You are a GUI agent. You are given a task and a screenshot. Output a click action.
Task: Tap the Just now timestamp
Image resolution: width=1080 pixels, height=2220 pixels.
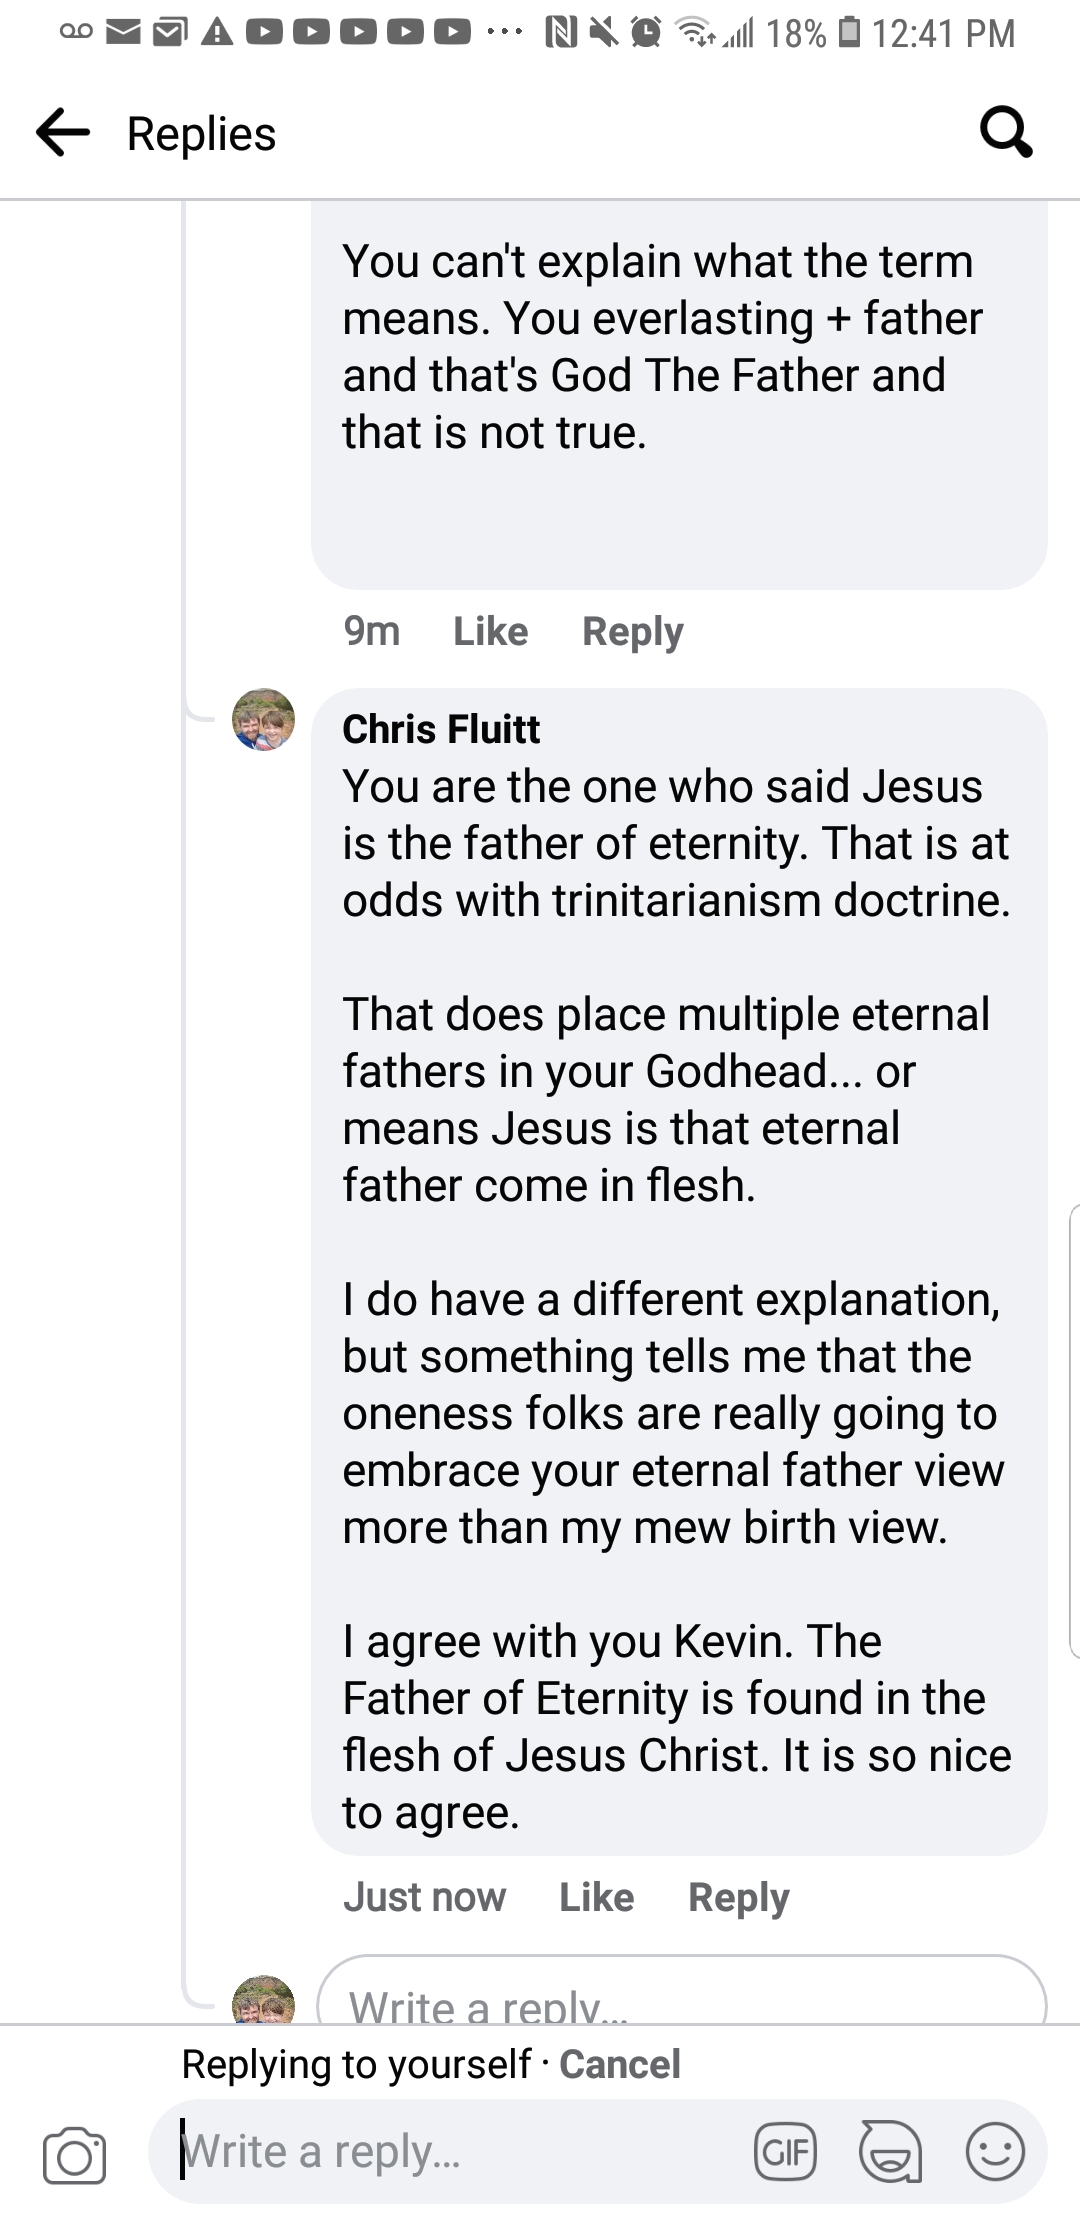[425, 1897]
